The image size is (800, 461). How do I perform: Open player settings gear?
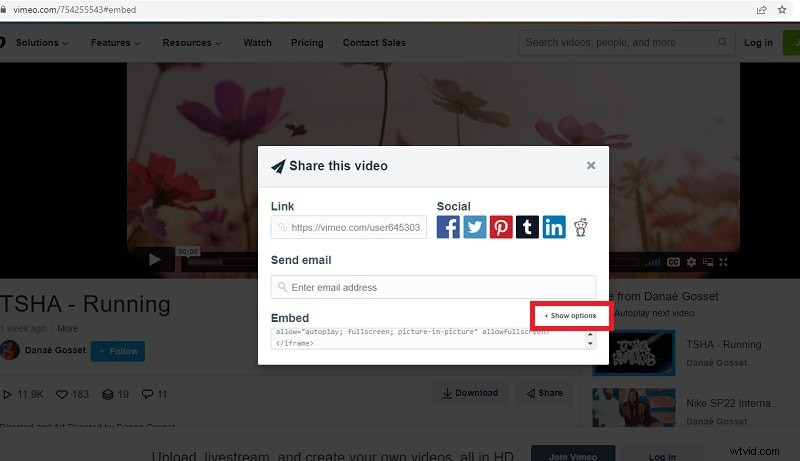(x=691, y=262)
